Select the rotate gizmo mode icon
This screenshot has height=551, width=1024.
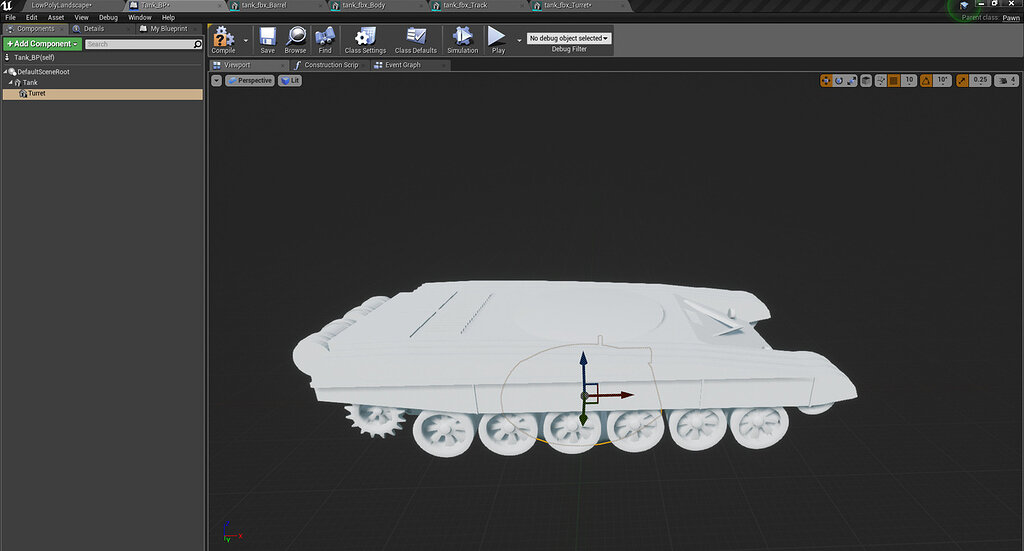click(x=839, y=80)
